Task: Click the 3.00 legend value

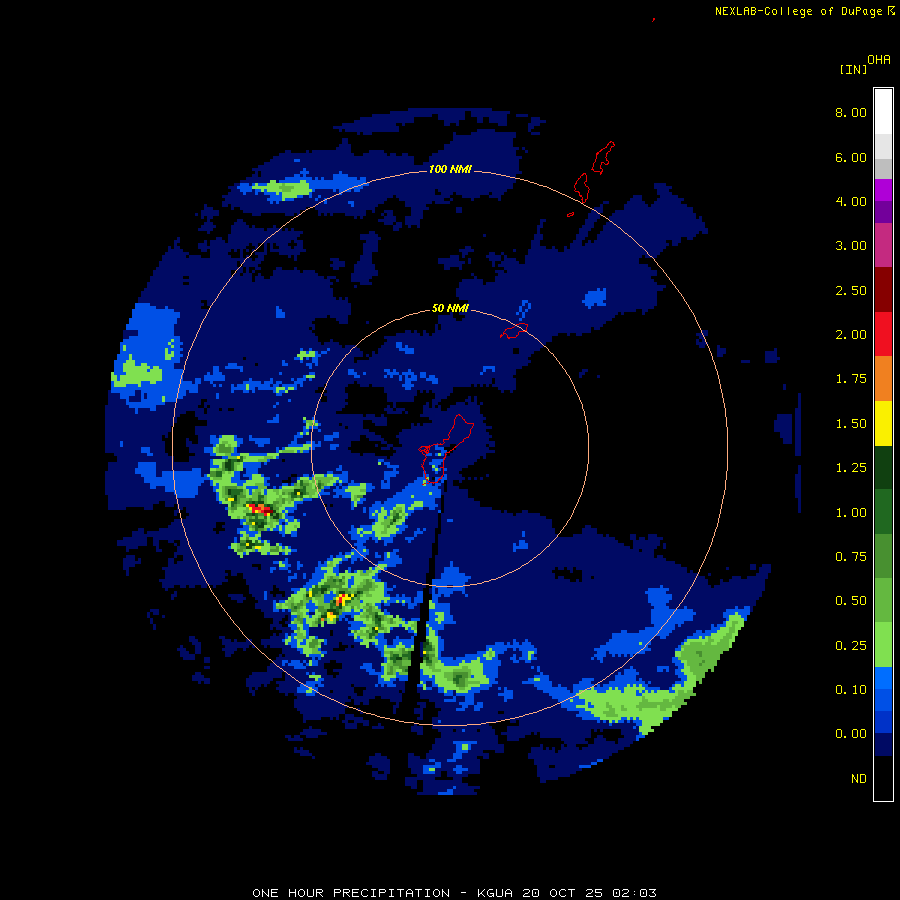Action: coord(851,246)
